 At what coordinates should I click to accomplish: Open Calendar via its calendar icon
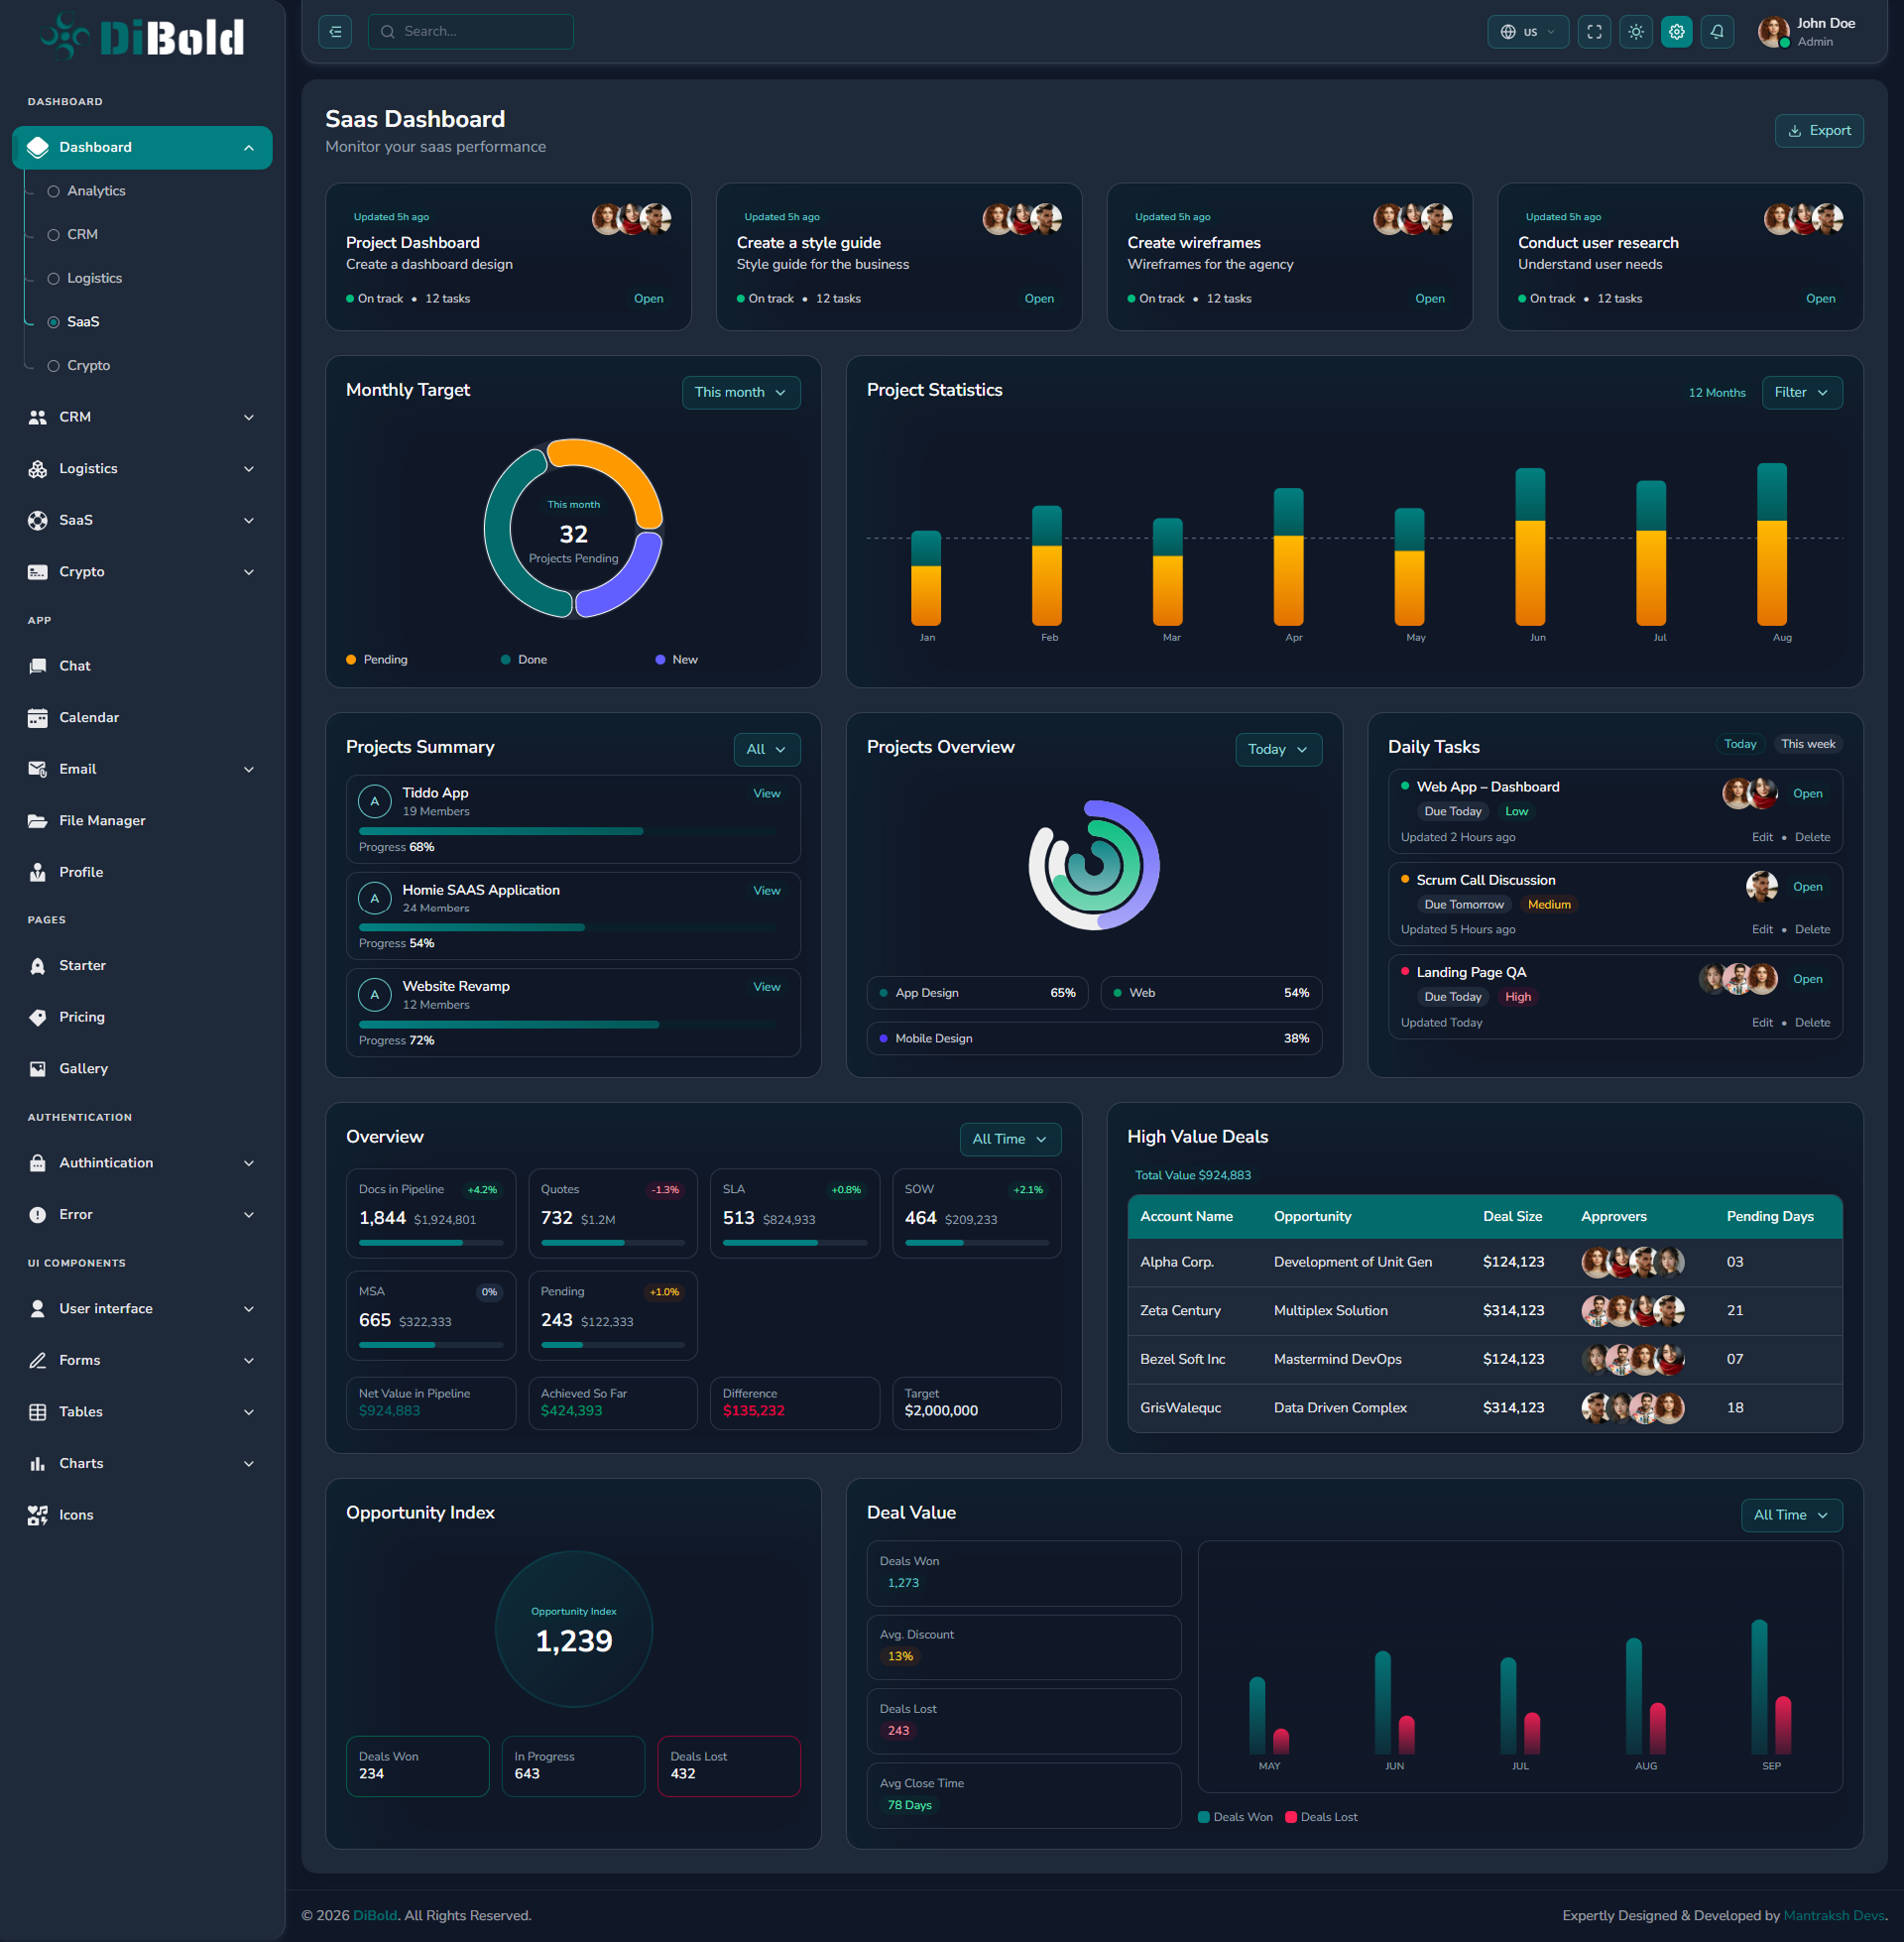pos(38,718)
